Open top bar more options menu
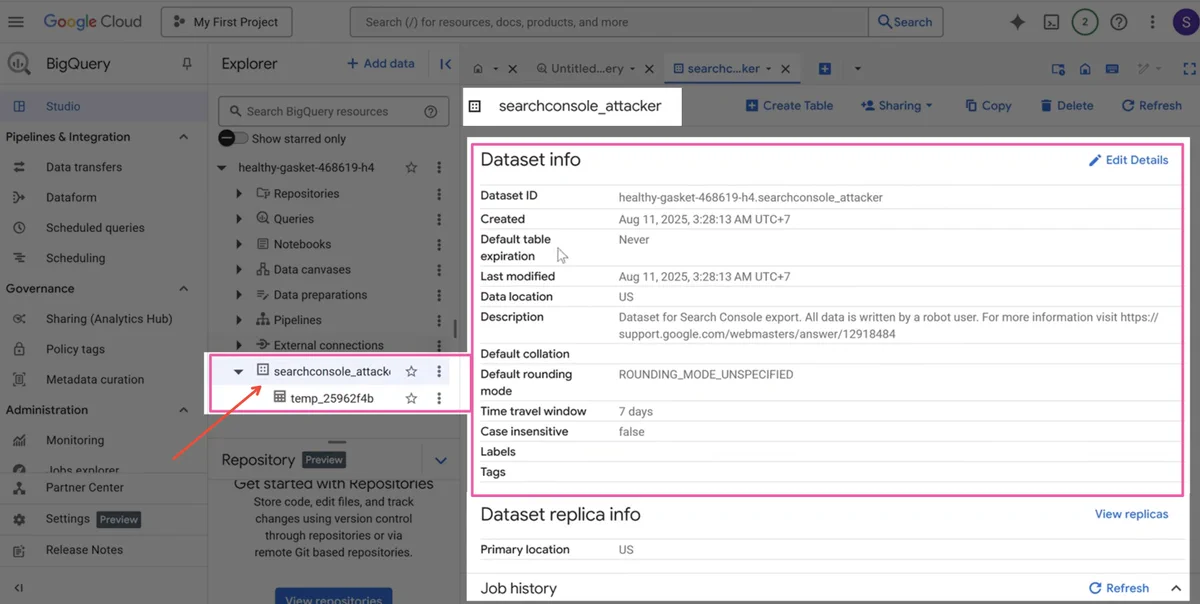Image resolution: width=1200 pixels, height=604 pixels. click(x=1153, y=22)
